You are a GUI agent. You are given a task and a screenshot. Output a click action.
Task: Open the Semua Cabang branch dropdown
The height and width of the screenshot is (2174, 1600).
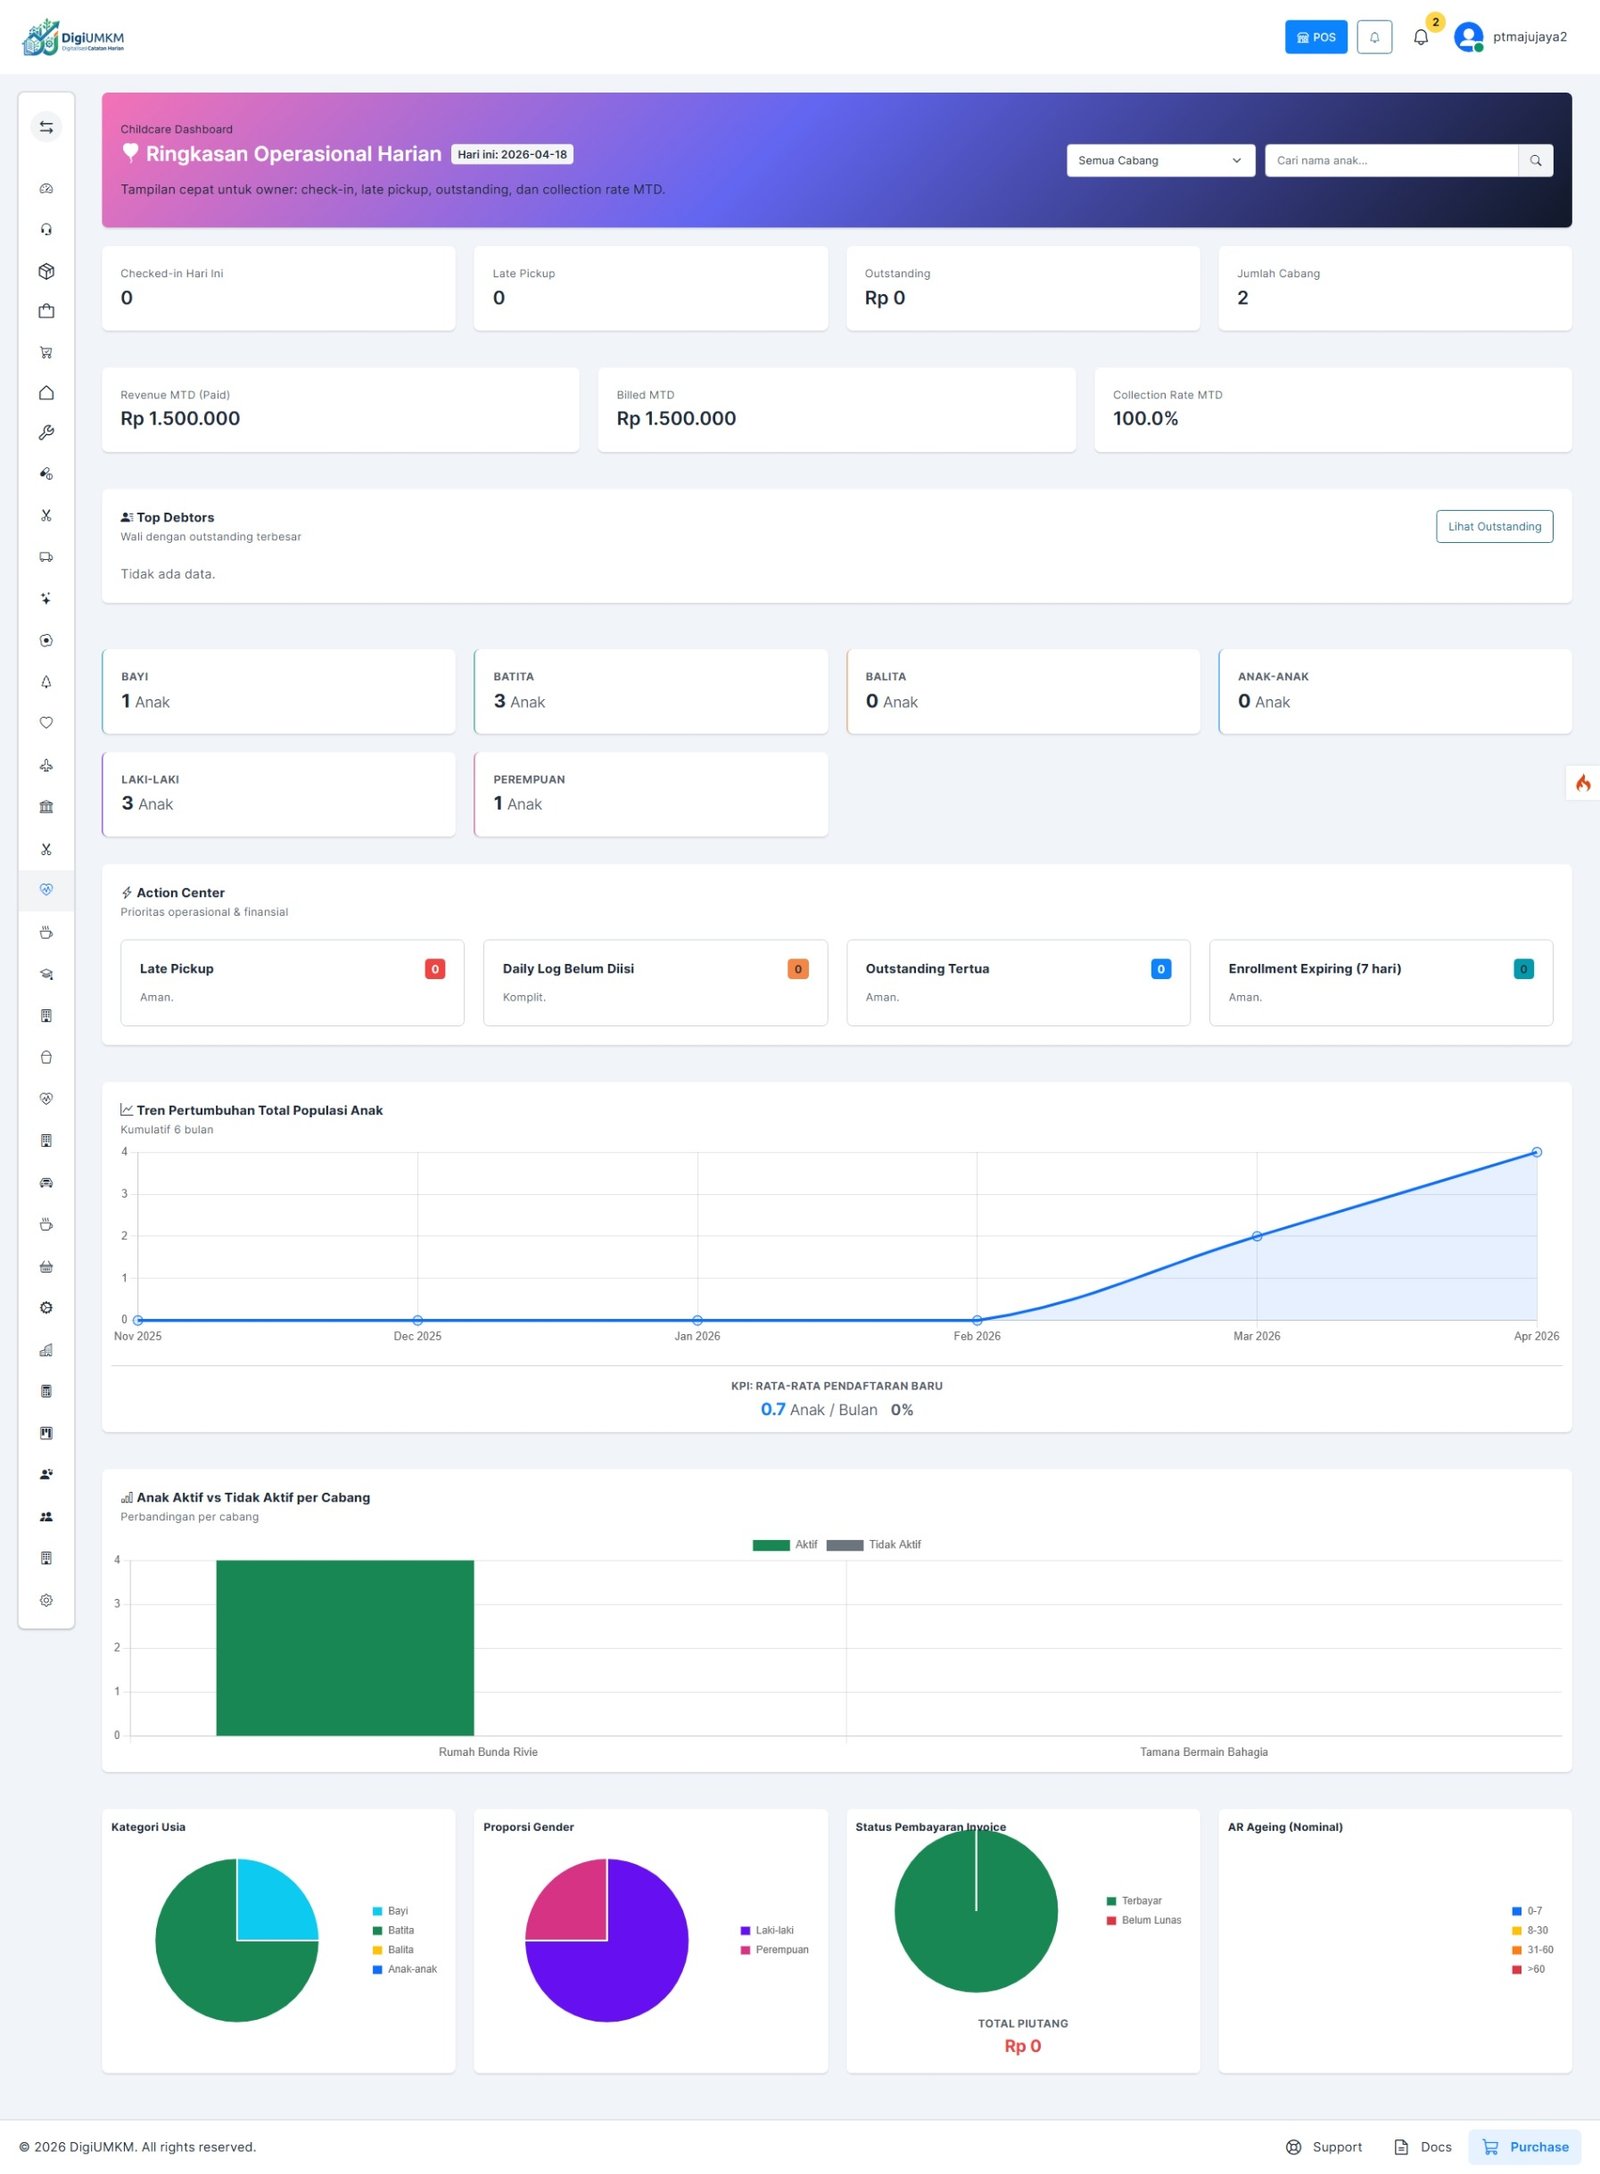point(1160,161)
